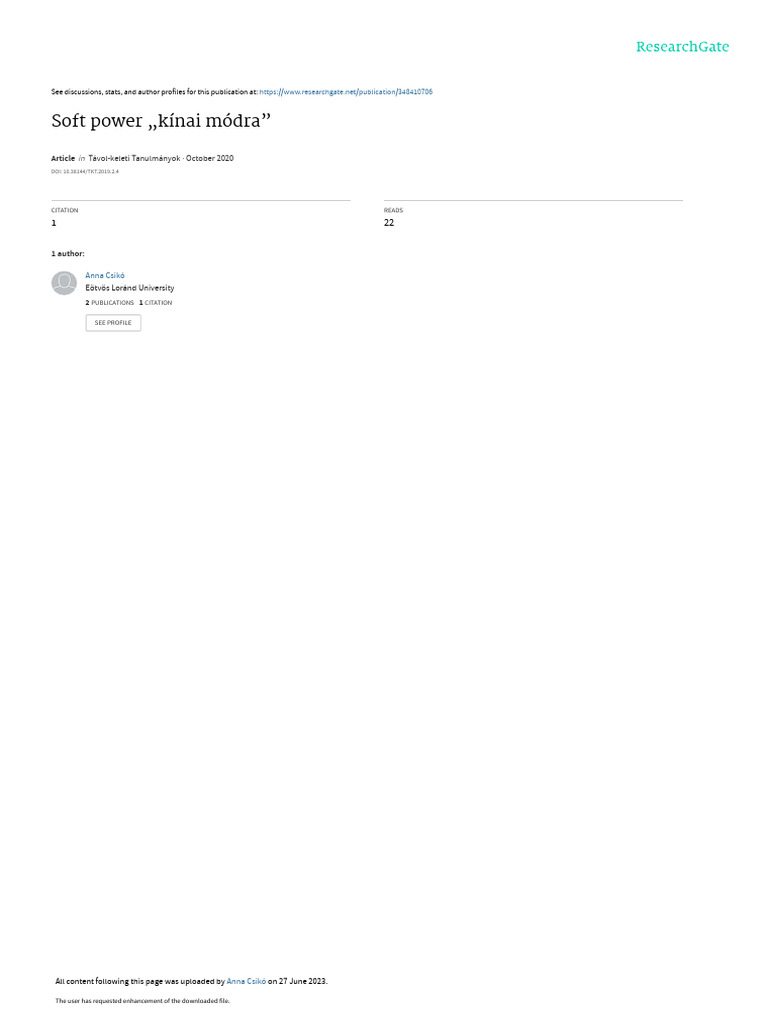
Task: Click the CITATION count label
Action: click(65, 210)
